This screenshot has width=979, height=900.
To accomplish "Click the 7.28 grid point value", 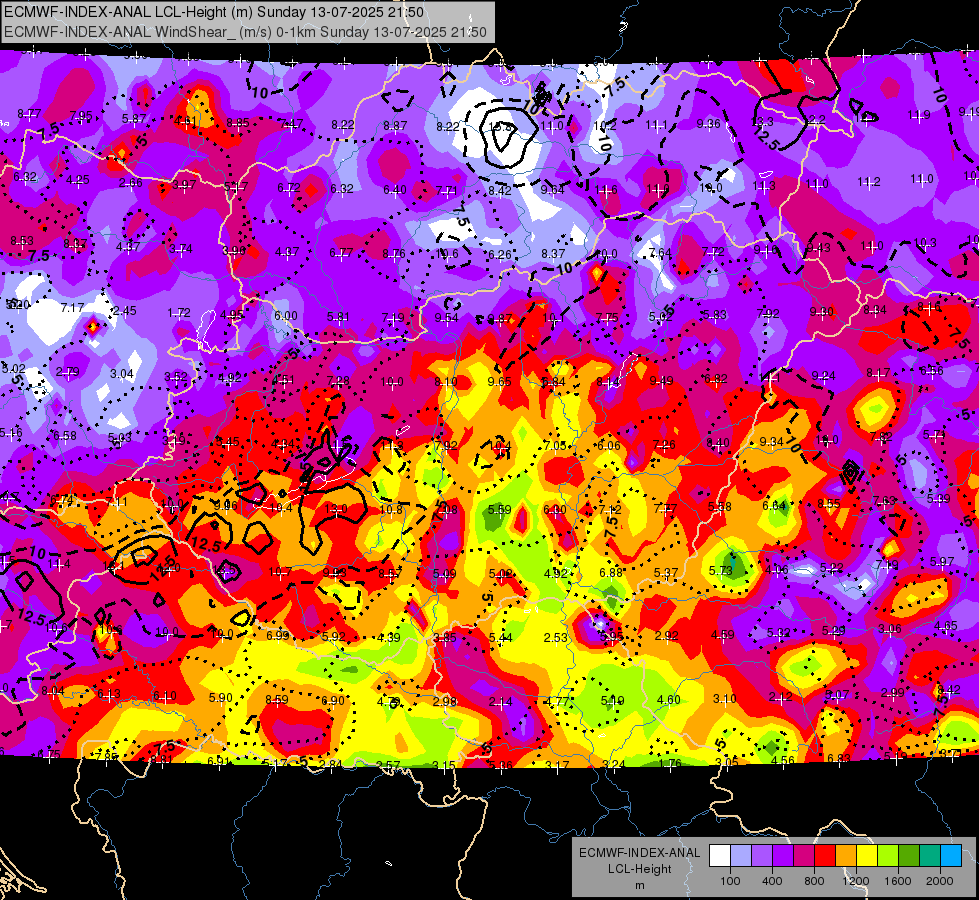I will [x=338, y=380].
